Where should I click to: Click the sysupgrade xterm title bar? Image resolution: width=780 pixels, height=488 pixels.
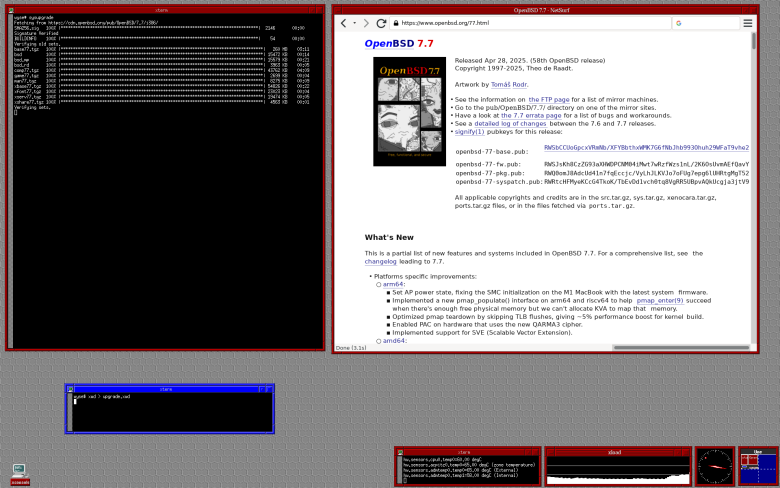pyautogui.click(x=161, y=10)
